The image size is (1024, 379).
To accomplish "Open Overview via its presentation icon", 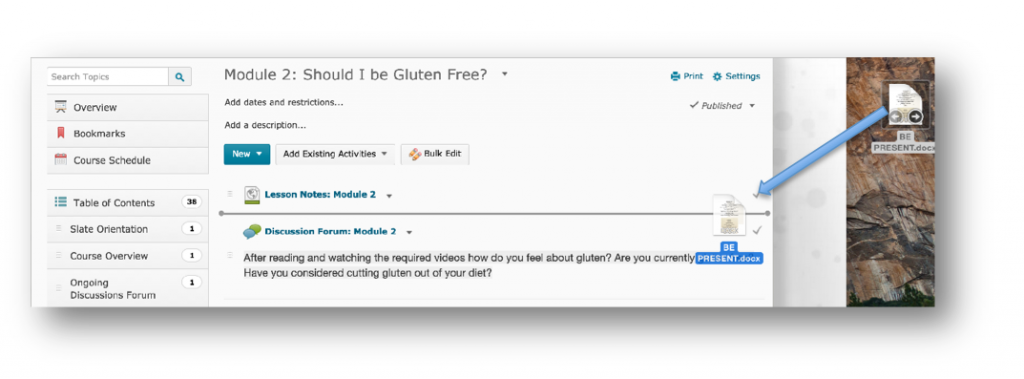I will point(61,107).
